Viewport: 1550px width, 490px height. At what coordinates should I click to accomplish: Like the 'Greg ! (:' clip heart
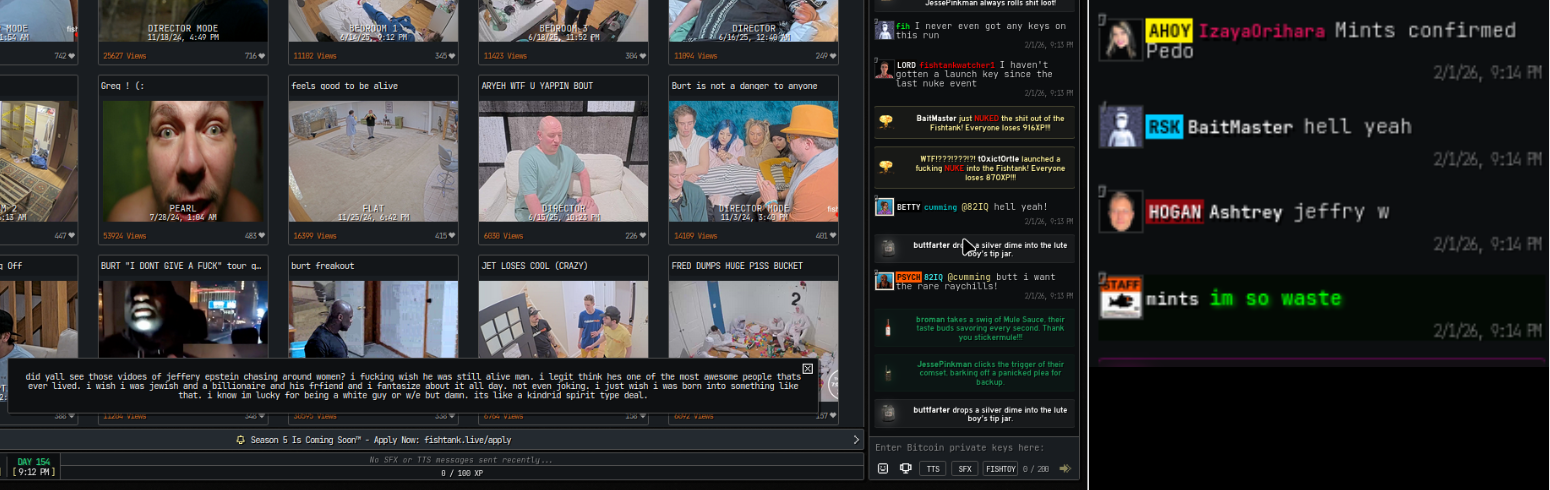pyautogui.click(x=261, y=236)
